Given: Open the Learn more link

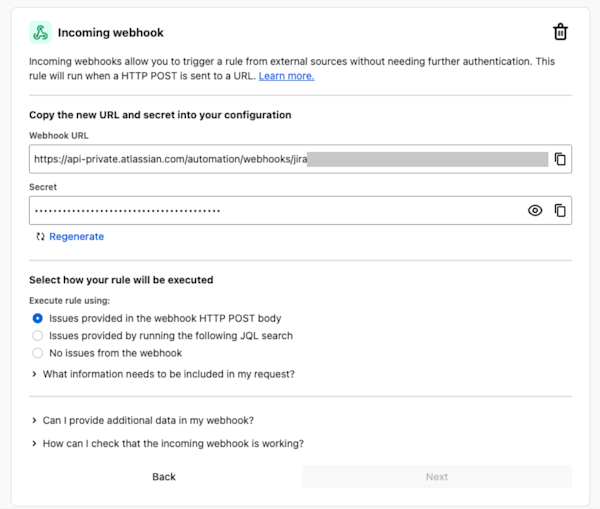Looking at the screenshot, I should (286, 76).
